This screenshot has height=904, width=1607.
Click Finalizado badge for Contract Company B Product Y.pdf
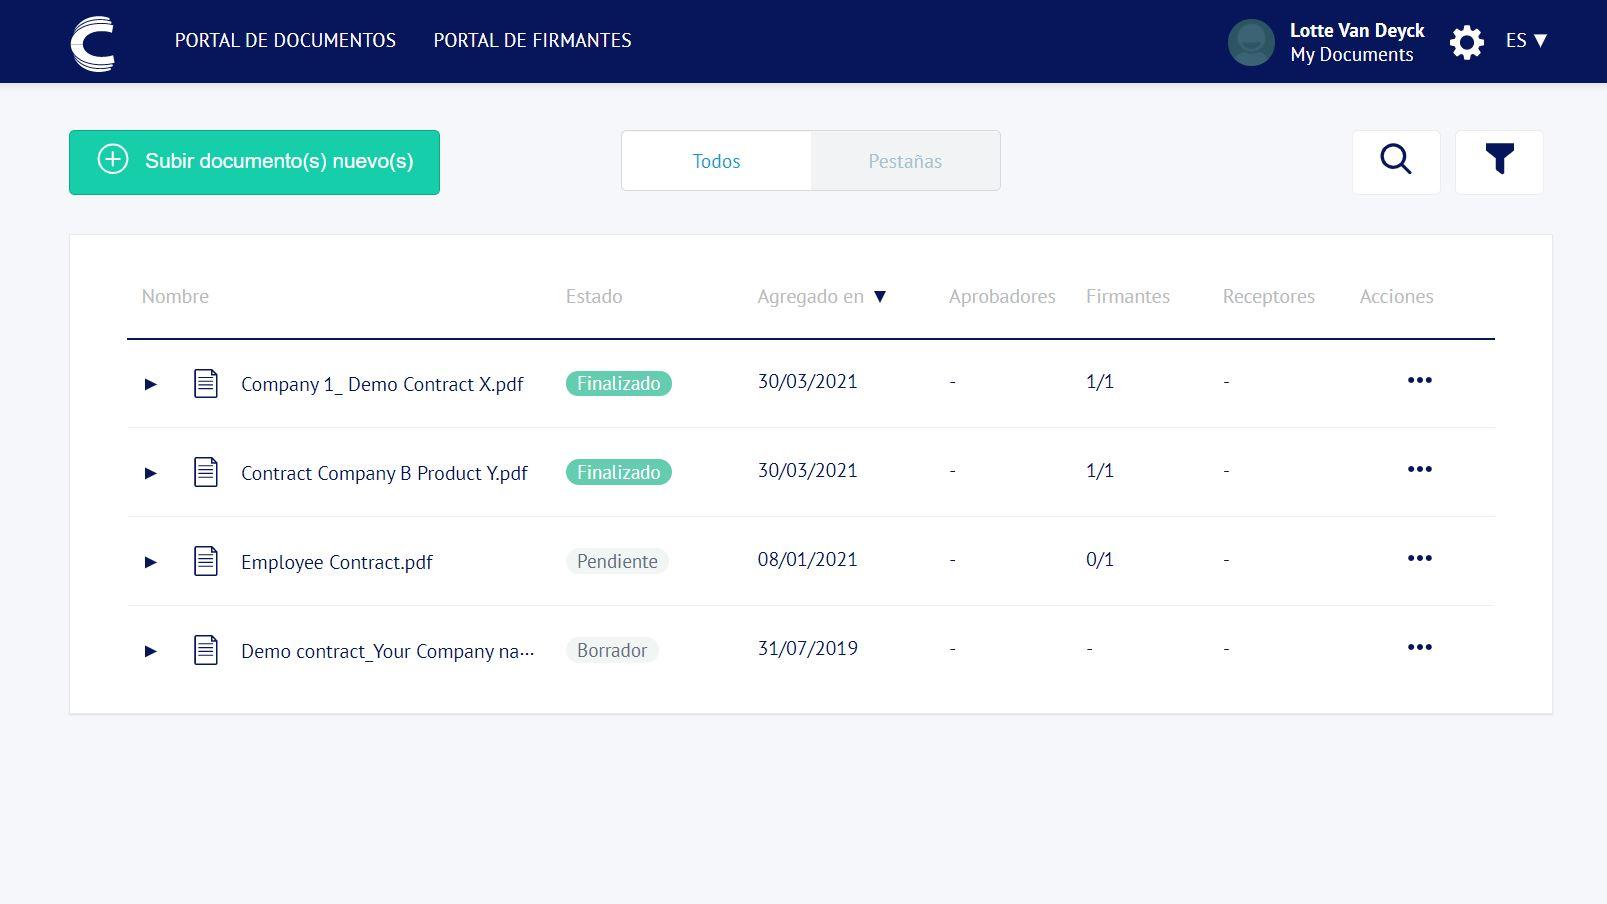(619, 472)
